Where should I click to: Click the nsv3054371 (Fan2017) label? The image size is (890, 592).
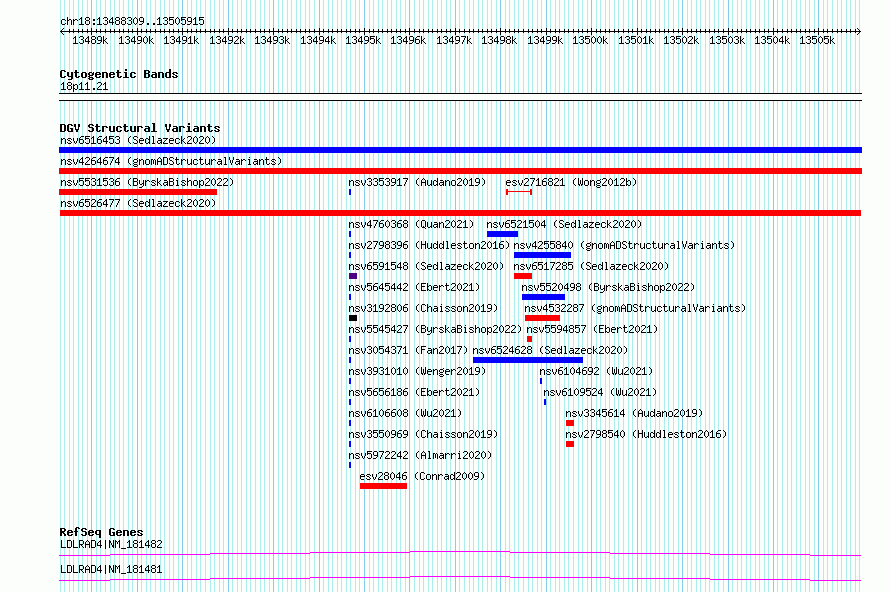(x=408, y=350)
